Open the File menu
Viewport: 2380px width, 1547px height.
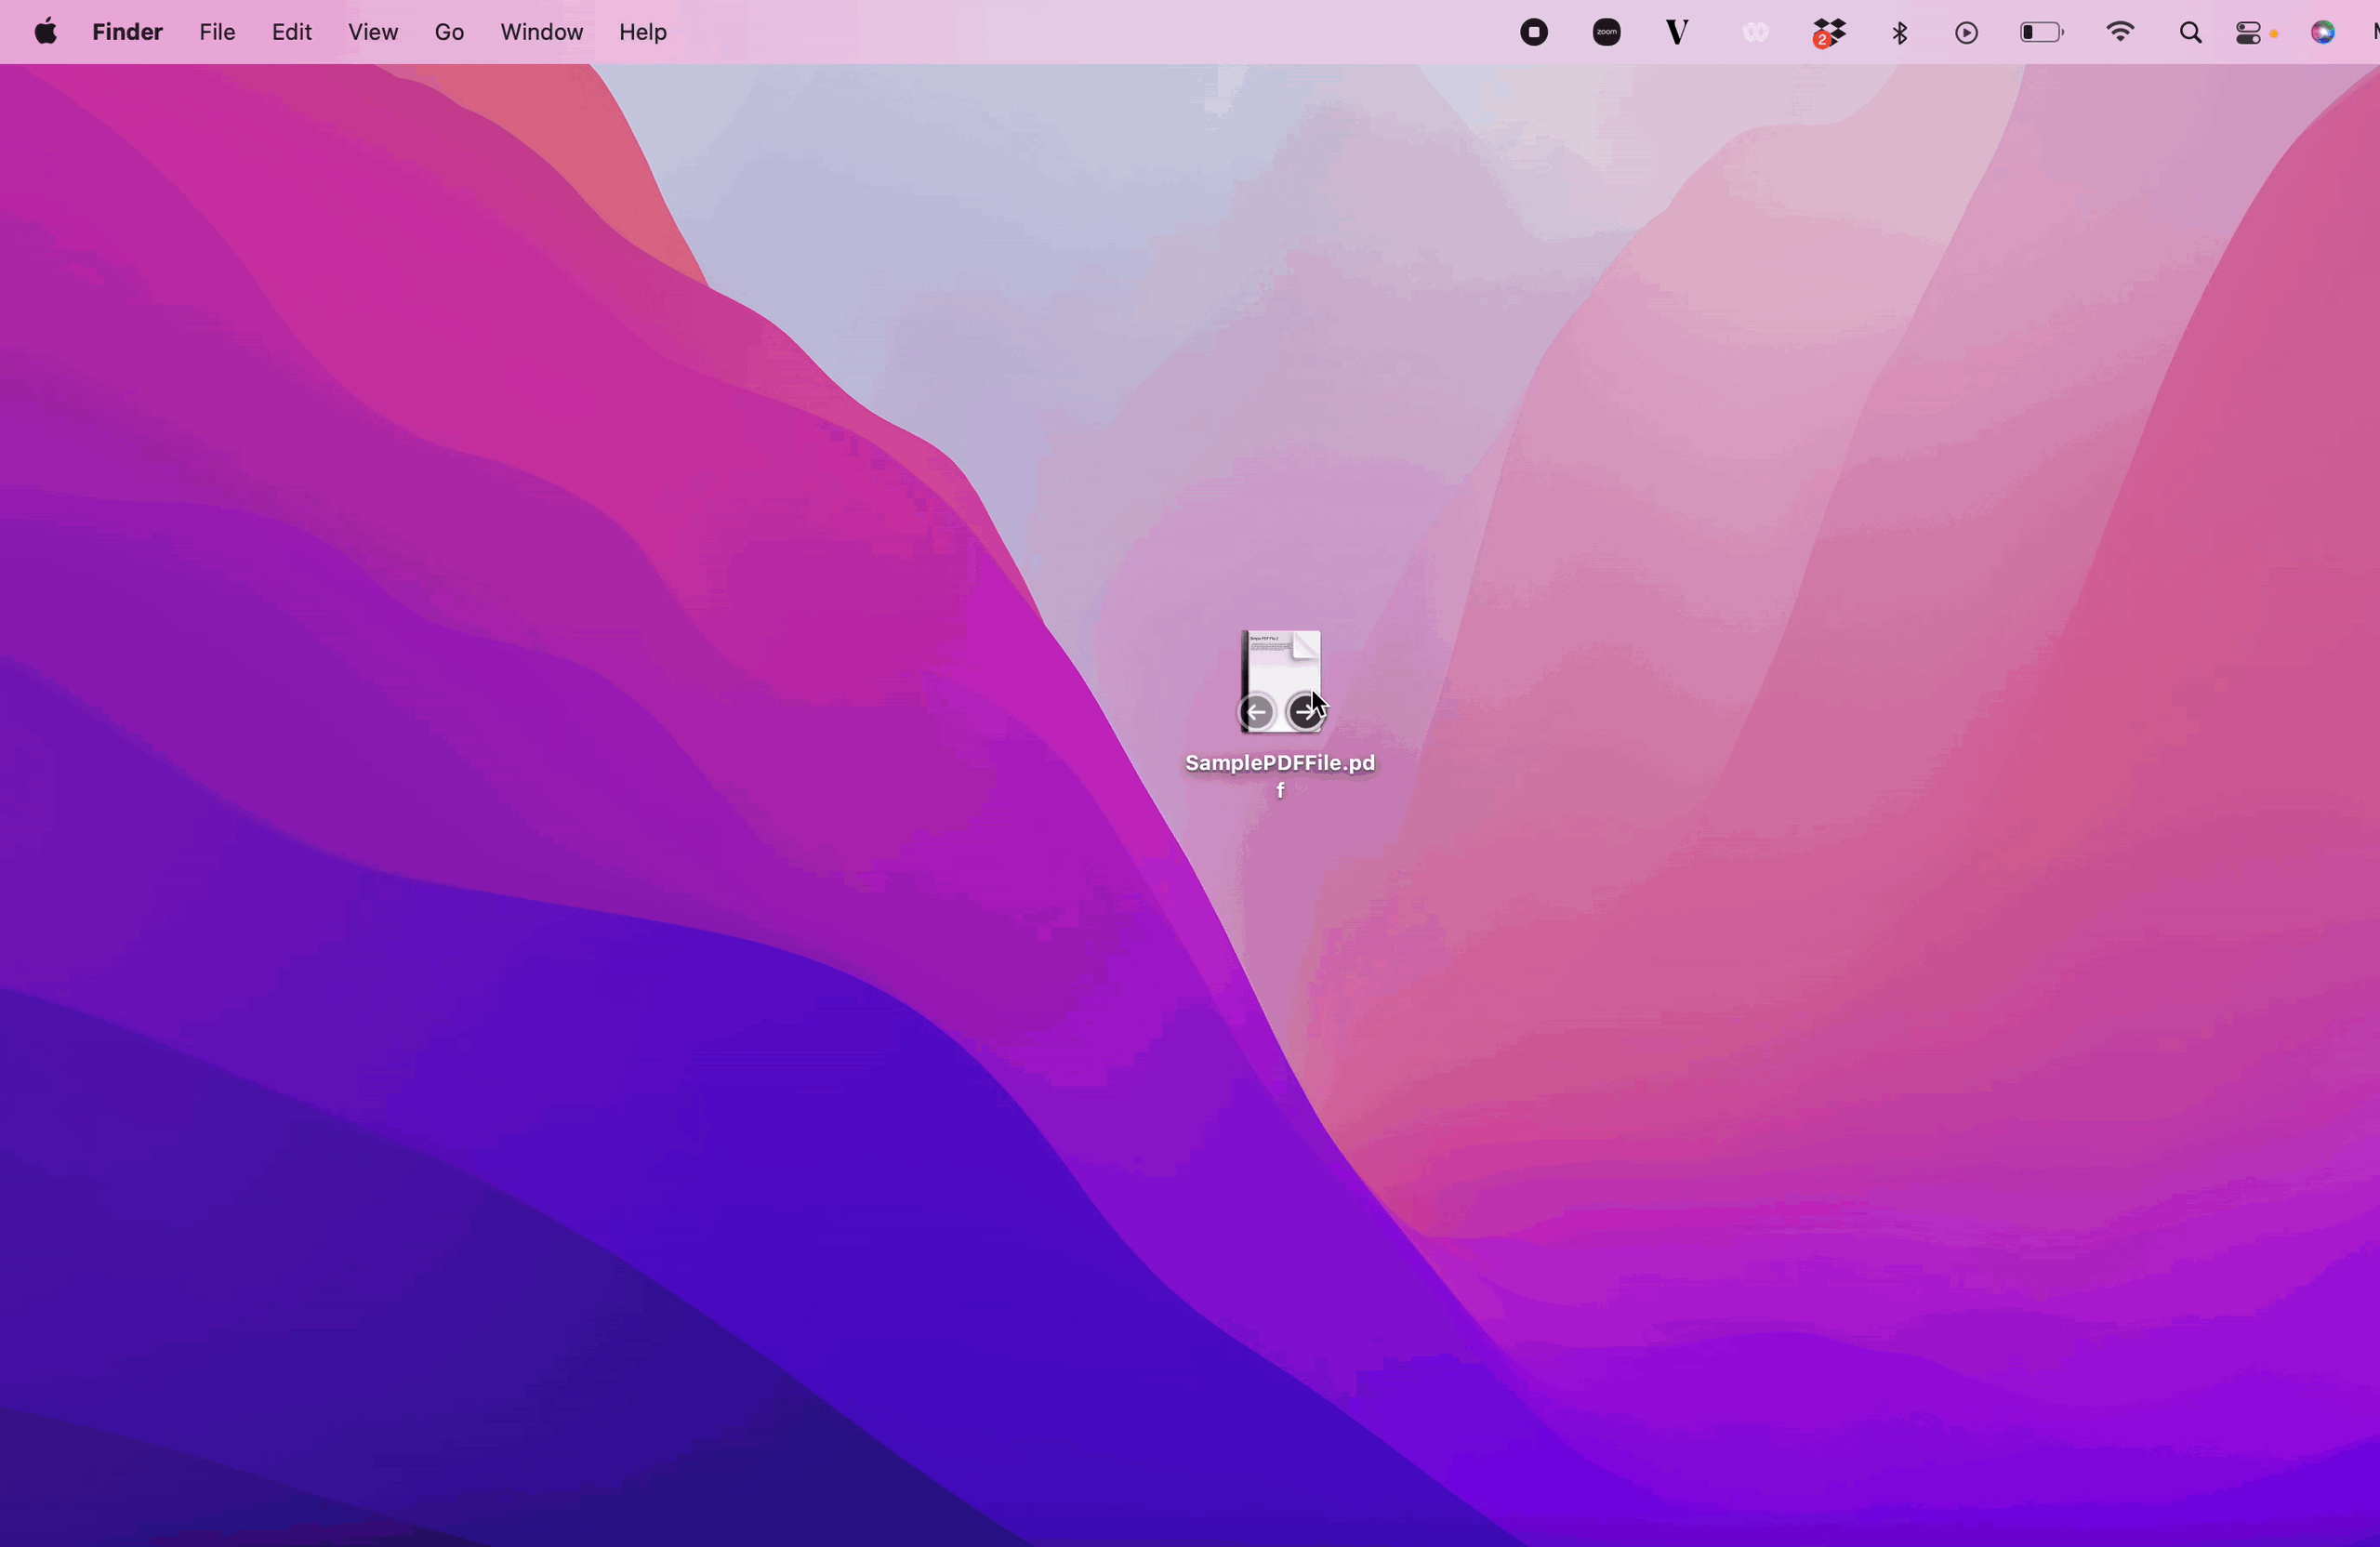(217, 32)
